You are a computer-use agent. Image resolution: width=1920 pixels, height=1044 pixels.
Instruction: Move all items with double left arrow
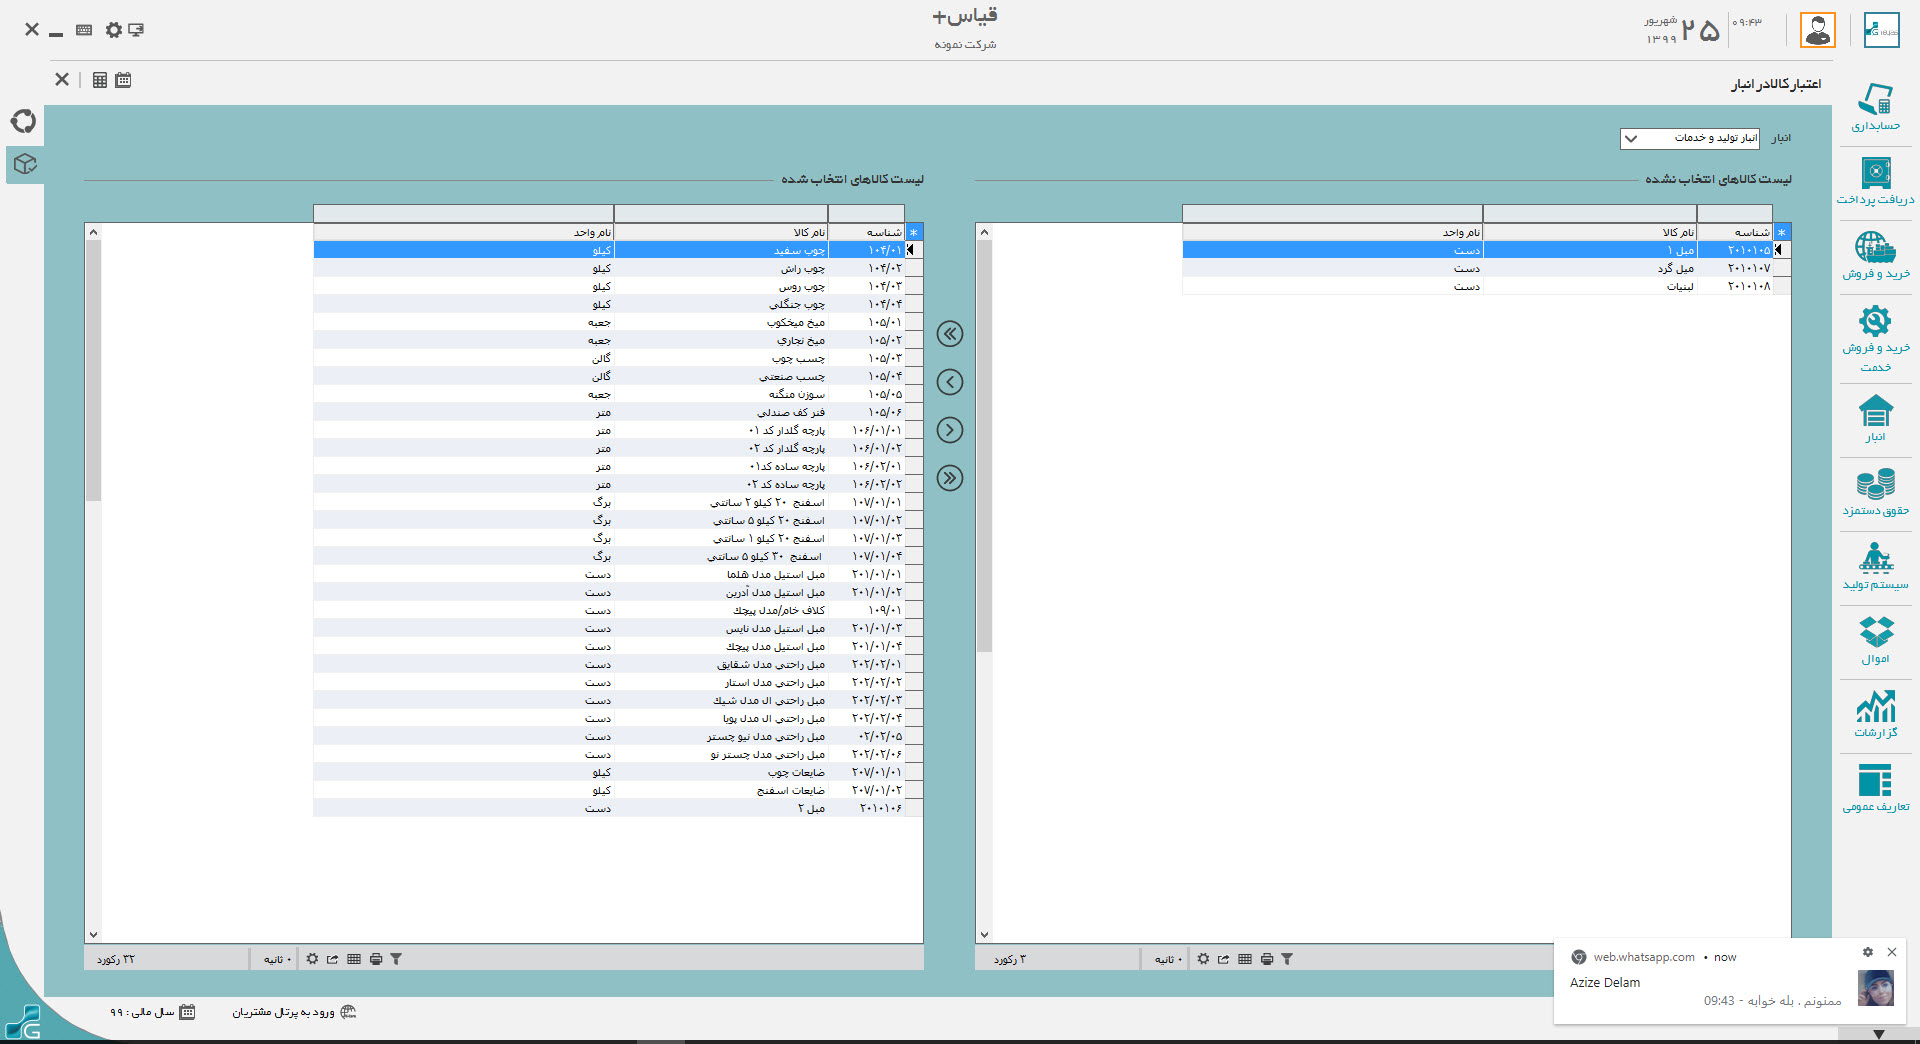click(950, 334)
